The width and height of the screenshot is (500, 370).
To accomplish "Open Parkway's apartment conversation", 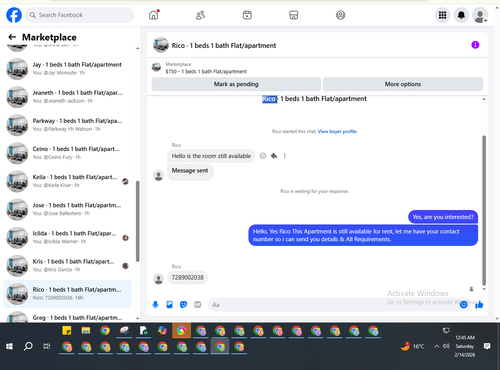I will [x=68, y=125].
